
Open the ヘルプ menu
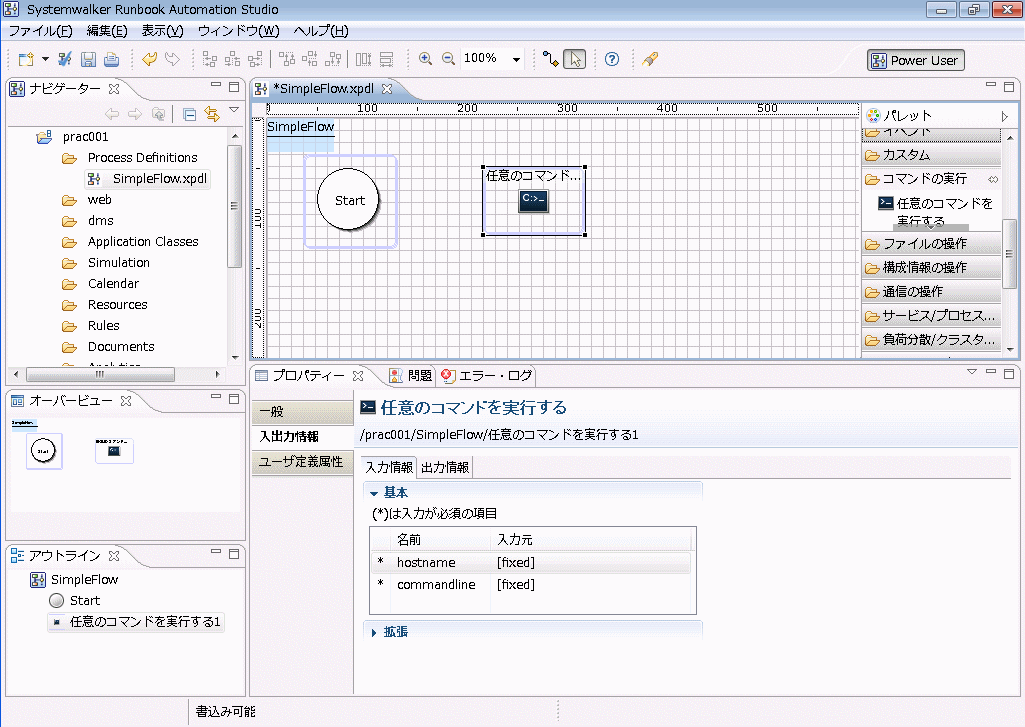coord(321,31)
